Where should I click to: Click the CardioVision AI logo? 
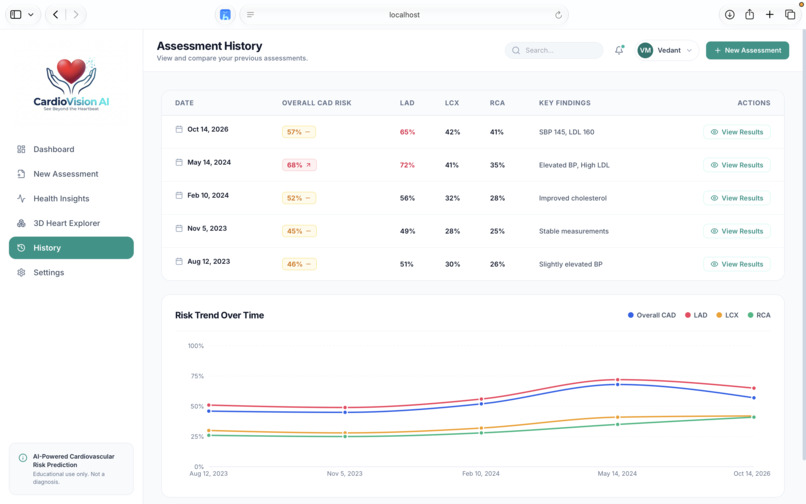click(x=71, y=84)
